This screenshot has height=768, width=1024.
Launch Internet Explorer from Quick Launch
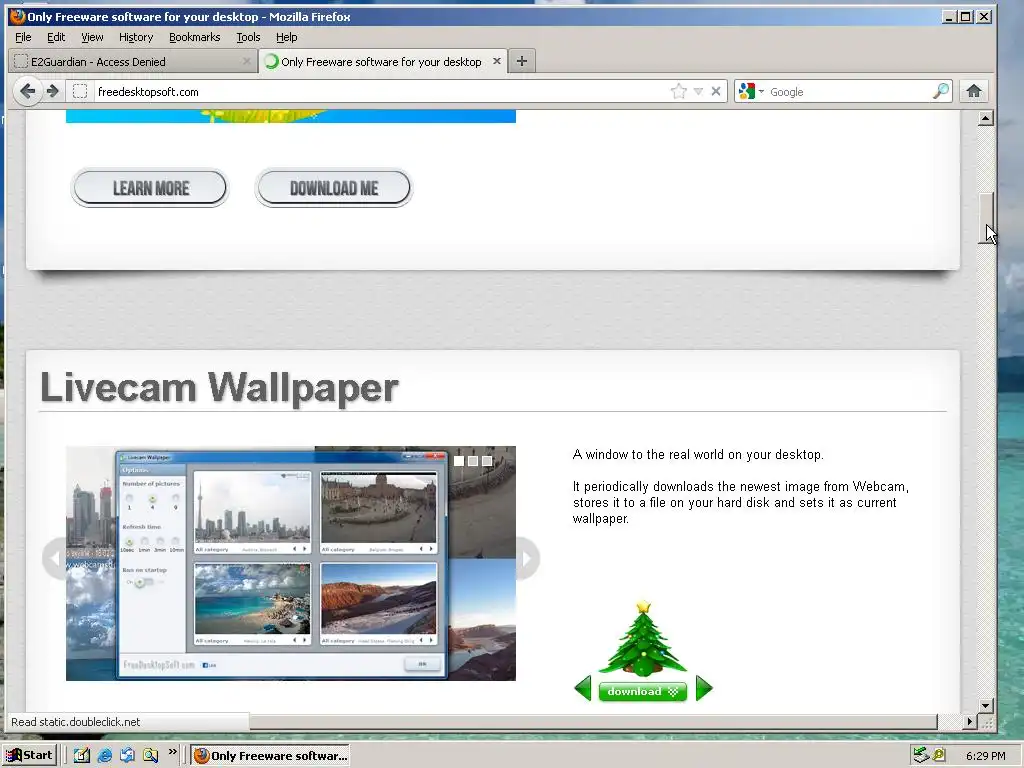(104, 756)
